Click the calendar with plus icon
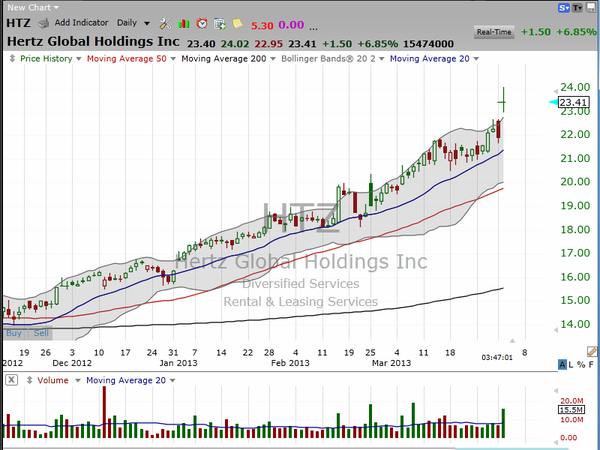 point(220,24)
